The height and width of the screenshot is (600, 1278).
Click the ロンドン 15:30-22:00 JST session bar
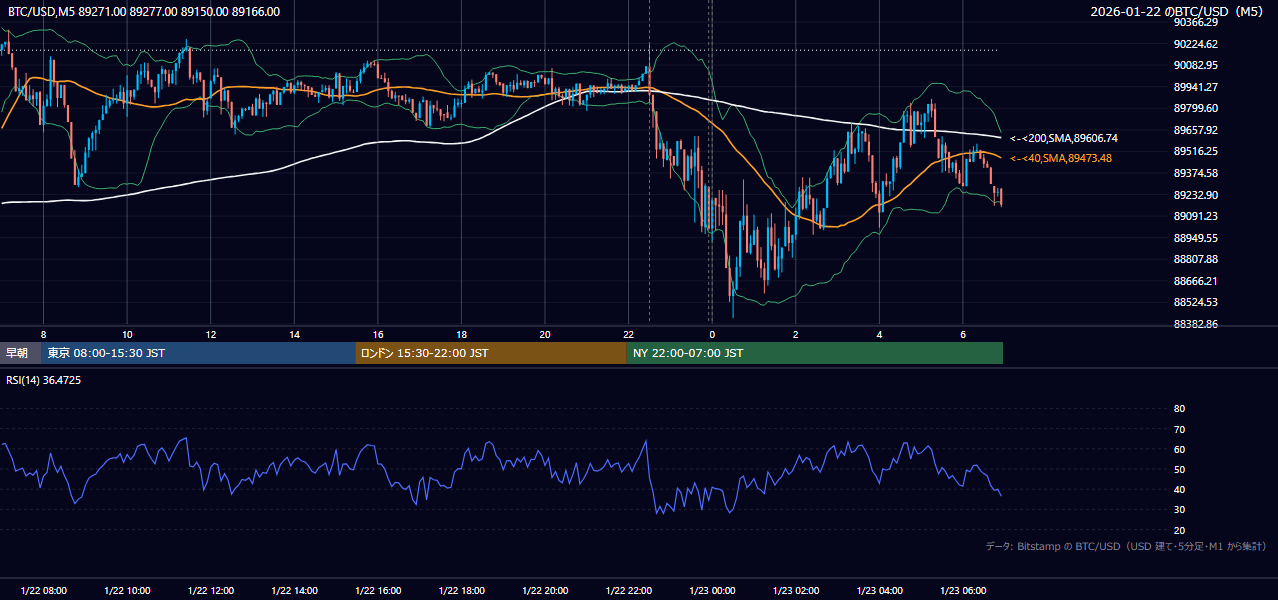491,353
